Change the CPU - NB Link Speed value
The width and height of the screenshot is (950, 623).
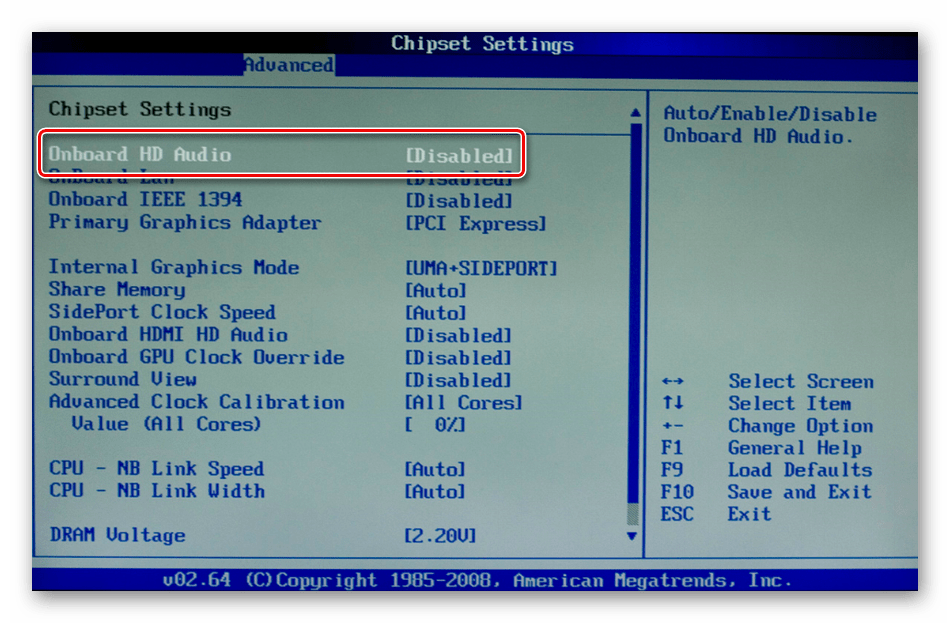point(435,470)
